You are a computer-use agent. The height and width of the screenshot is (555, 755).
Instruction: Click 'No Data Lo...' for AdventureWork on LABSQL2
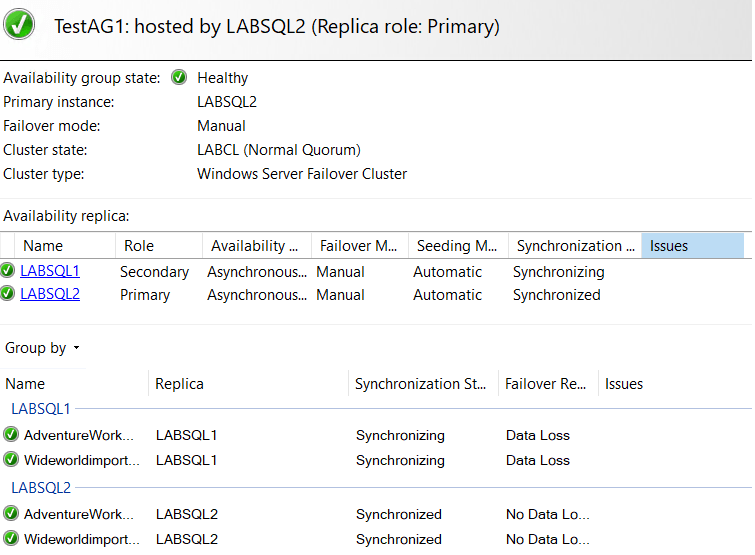click(x=547, y=514)
